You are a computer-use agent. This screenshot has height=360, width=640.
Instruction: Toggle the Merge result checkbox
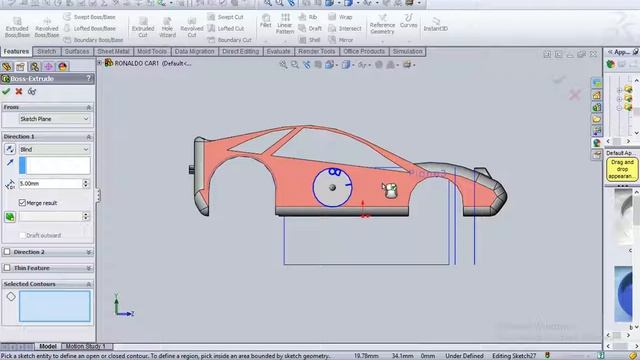tap(22, 202)
